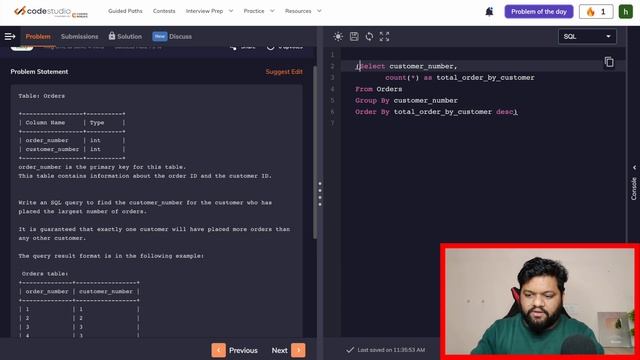Screen dimensions: 640x360
Task: Toggle the problem list hamburger menu
Action: (x=10, y=36)
